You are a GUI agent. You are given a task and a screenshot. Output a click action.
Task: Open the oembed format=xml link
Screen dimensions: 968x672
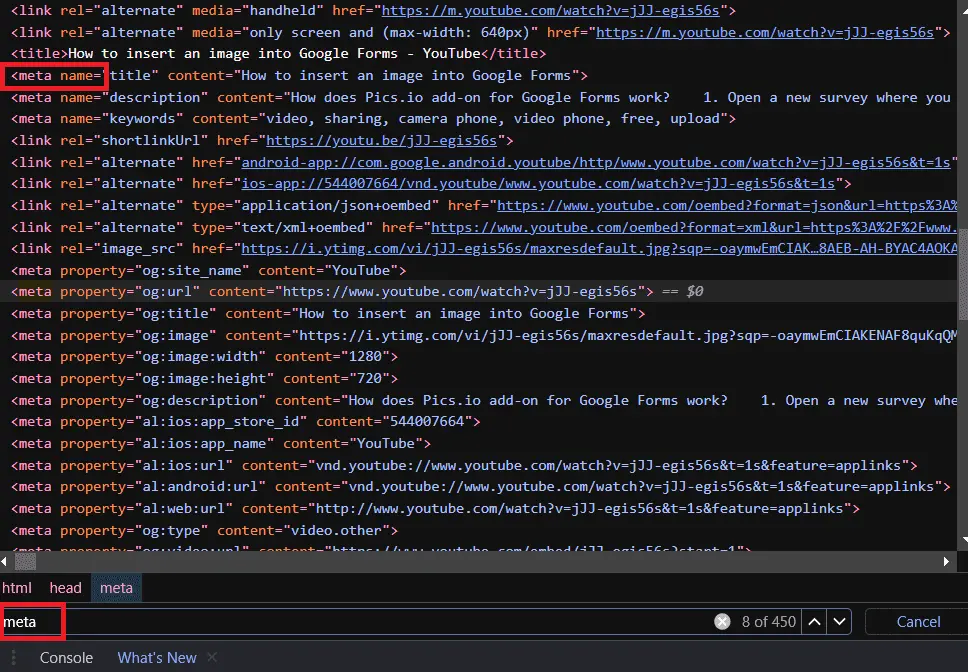(x=694, y=228)
